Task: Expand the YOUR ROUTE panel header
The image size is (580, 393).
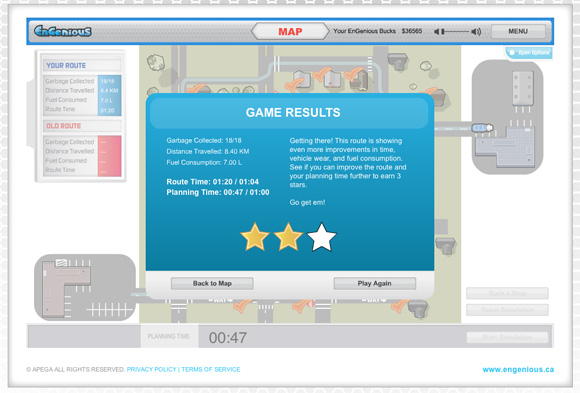Action: click(x=82, y=66)
